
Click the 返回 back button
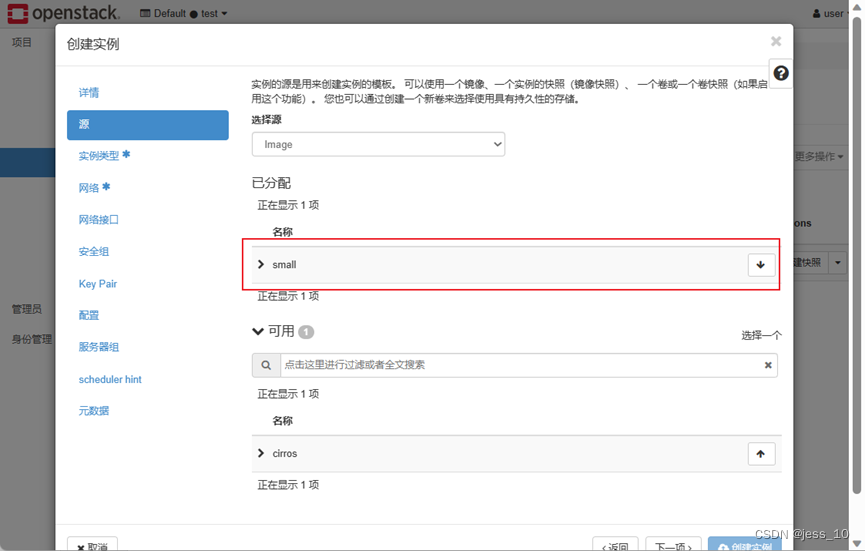point(615,544)
